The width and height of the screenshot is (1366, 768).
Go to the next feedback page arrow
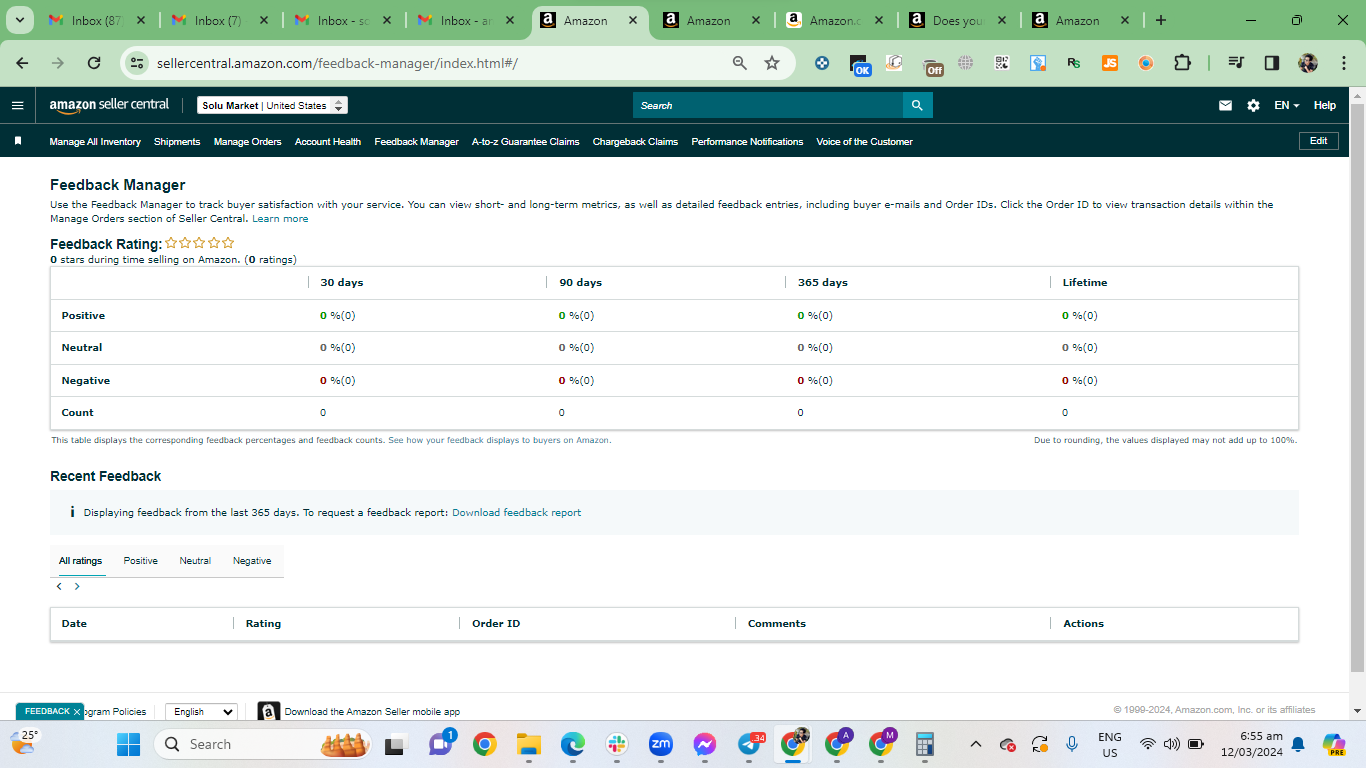[x=77, y=587]
